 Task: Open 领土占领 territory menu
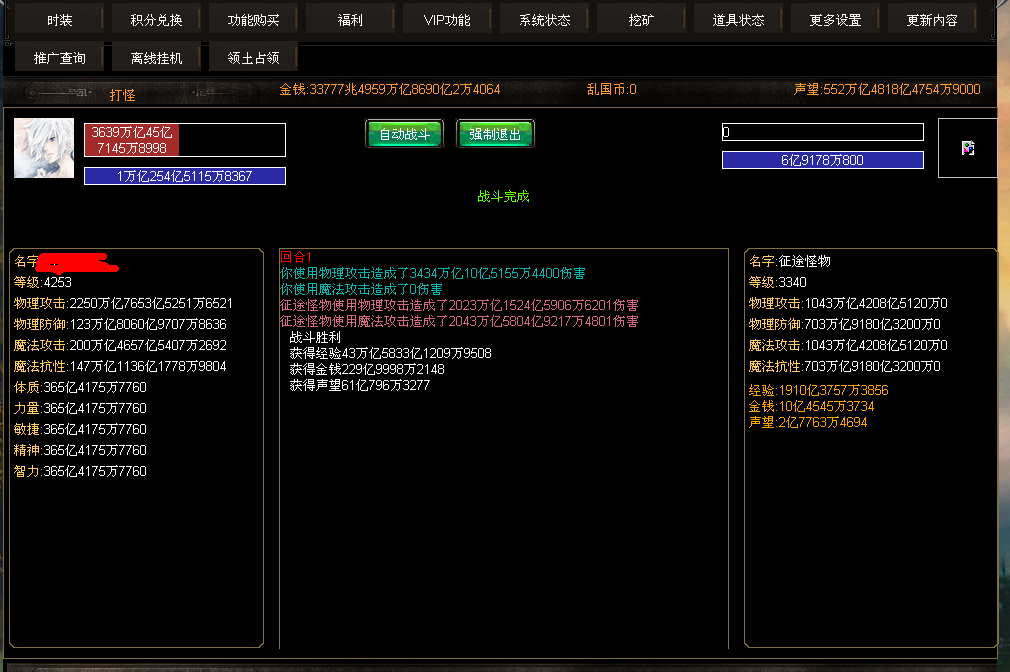(253, 58)
